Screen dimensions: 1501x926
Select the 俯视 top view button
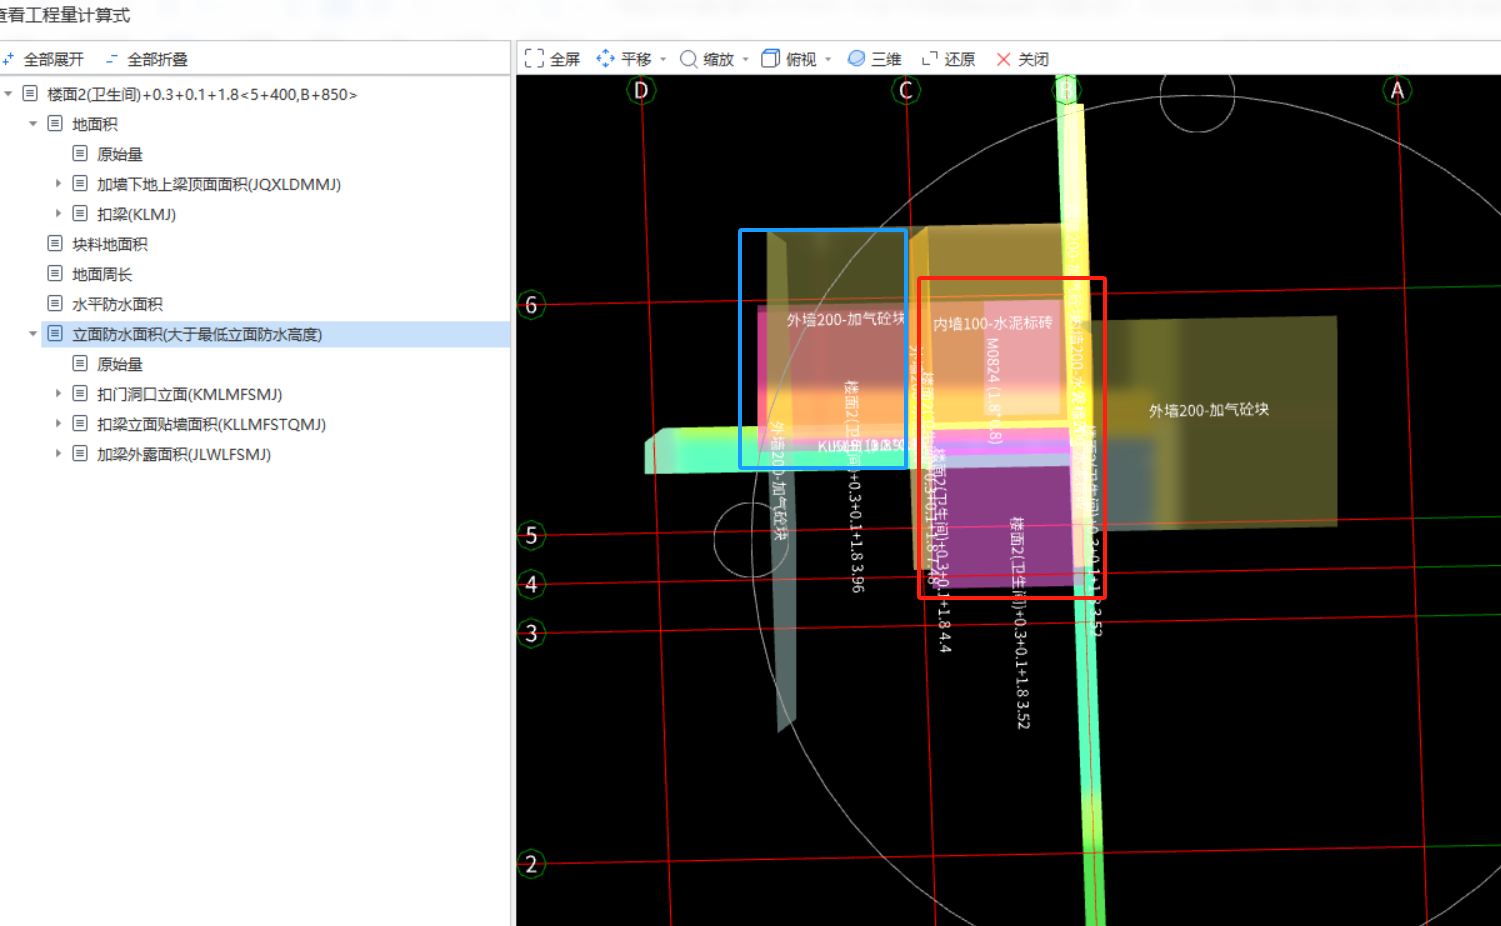click(789, 59)
